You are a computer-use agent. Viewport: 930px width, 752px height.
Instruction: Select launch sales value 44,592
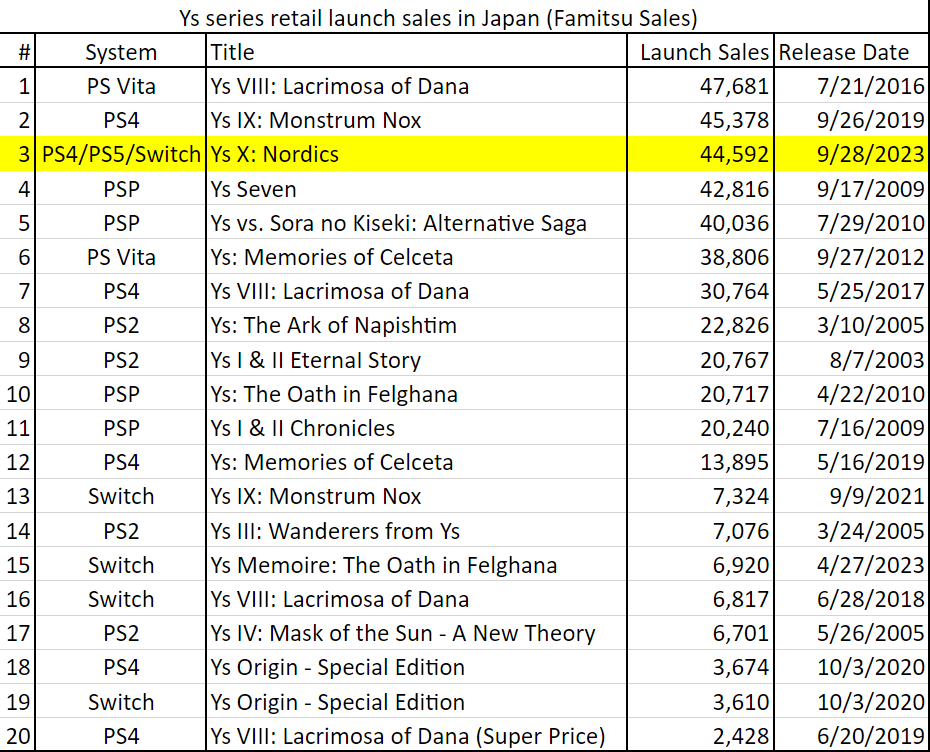734,154
